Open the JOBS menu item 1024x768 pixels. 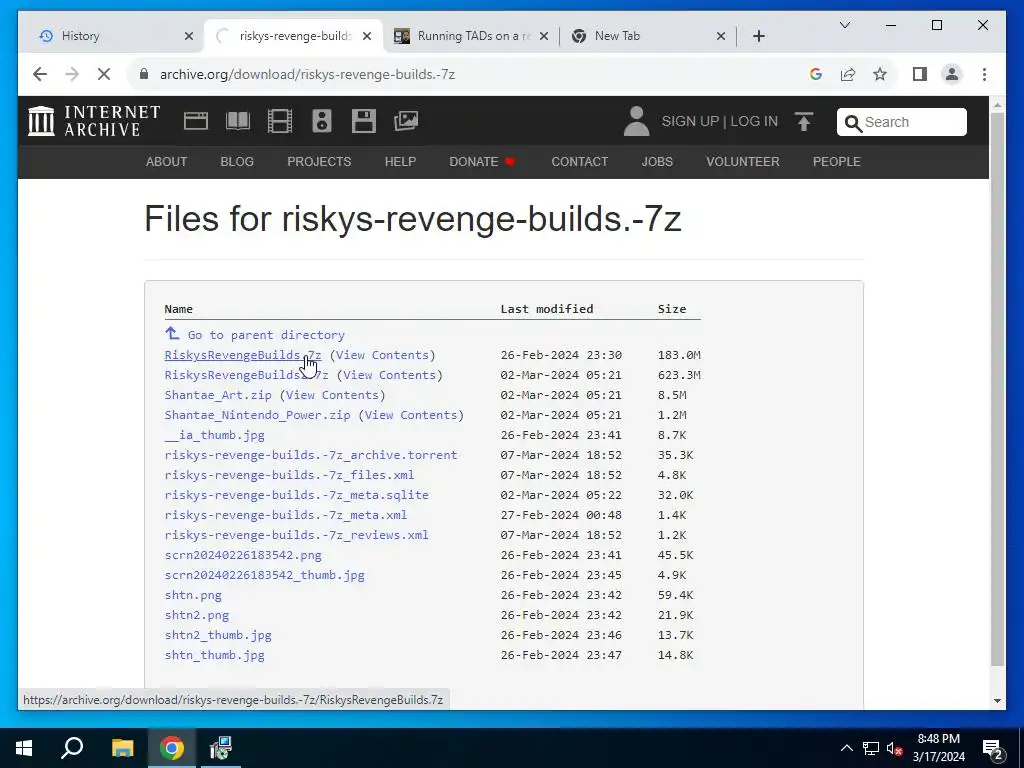click(657, 162)
